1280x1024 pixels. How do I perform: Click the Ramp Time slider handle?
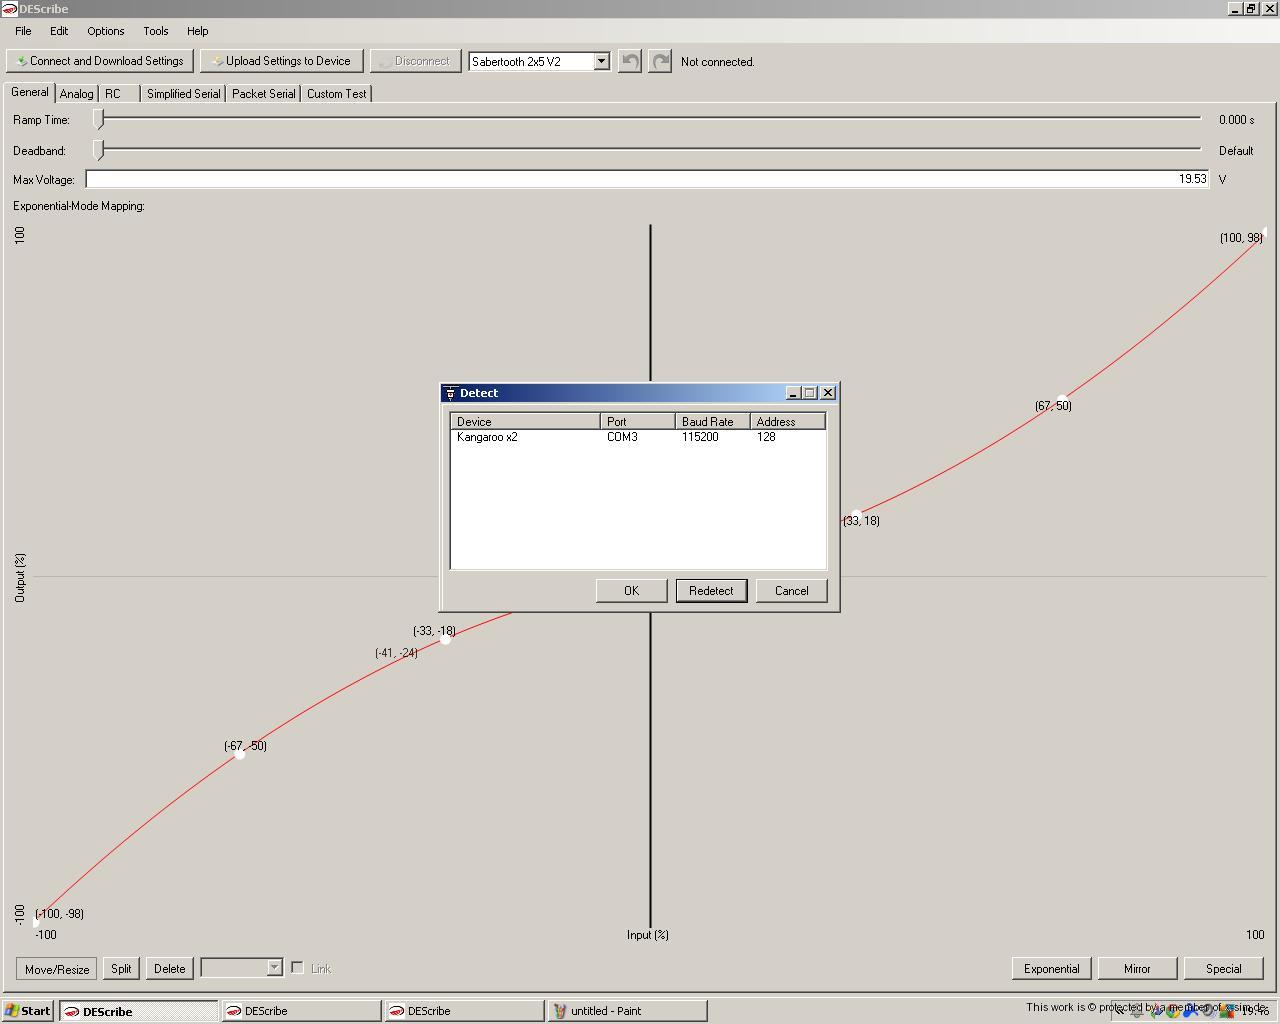click(99, 119)
